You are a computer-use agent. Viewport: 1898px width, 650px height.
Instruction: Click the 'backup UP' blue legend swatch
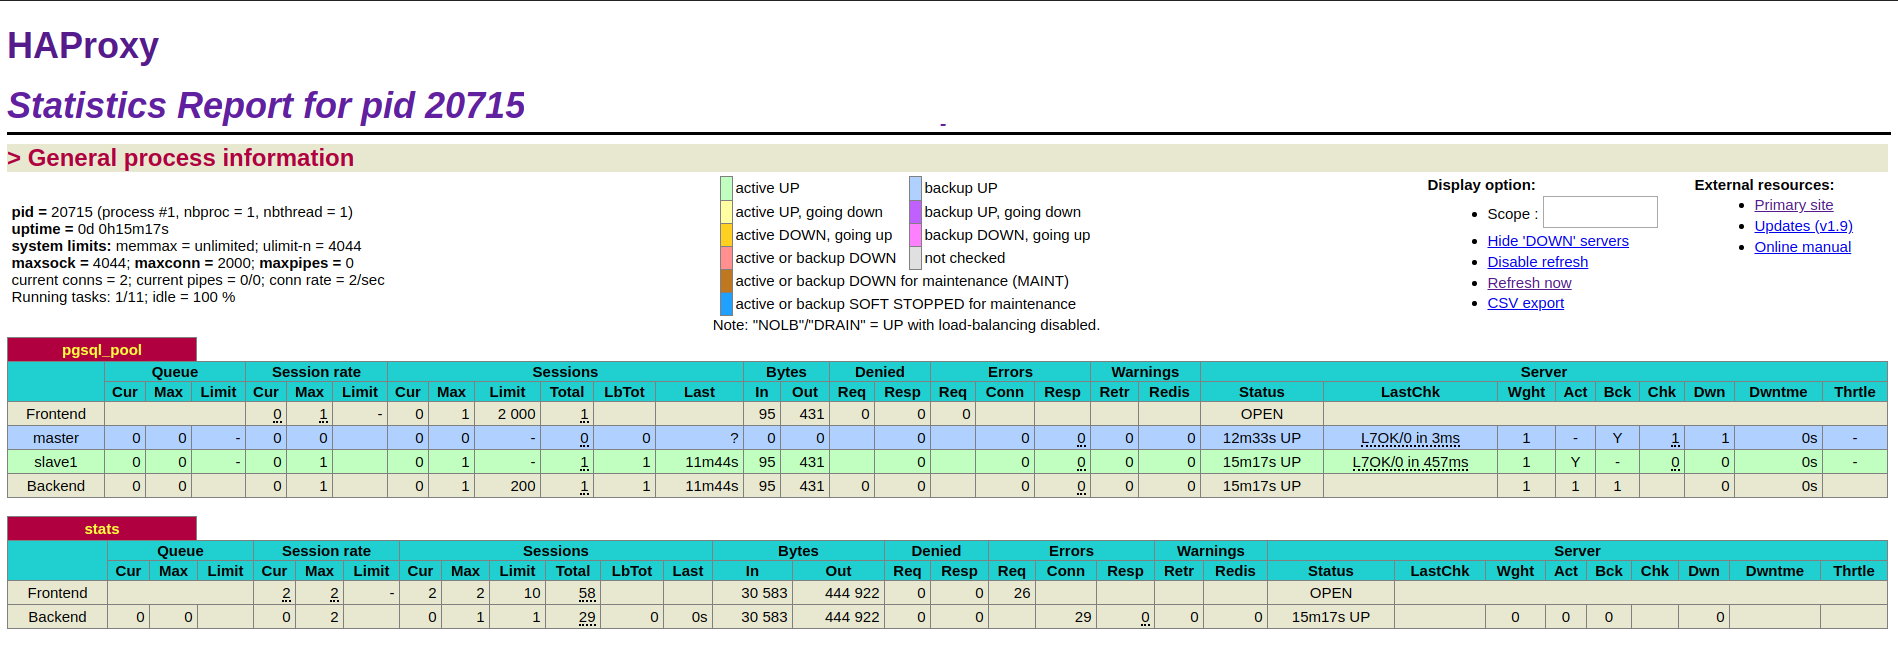click(x=915, y=188)
